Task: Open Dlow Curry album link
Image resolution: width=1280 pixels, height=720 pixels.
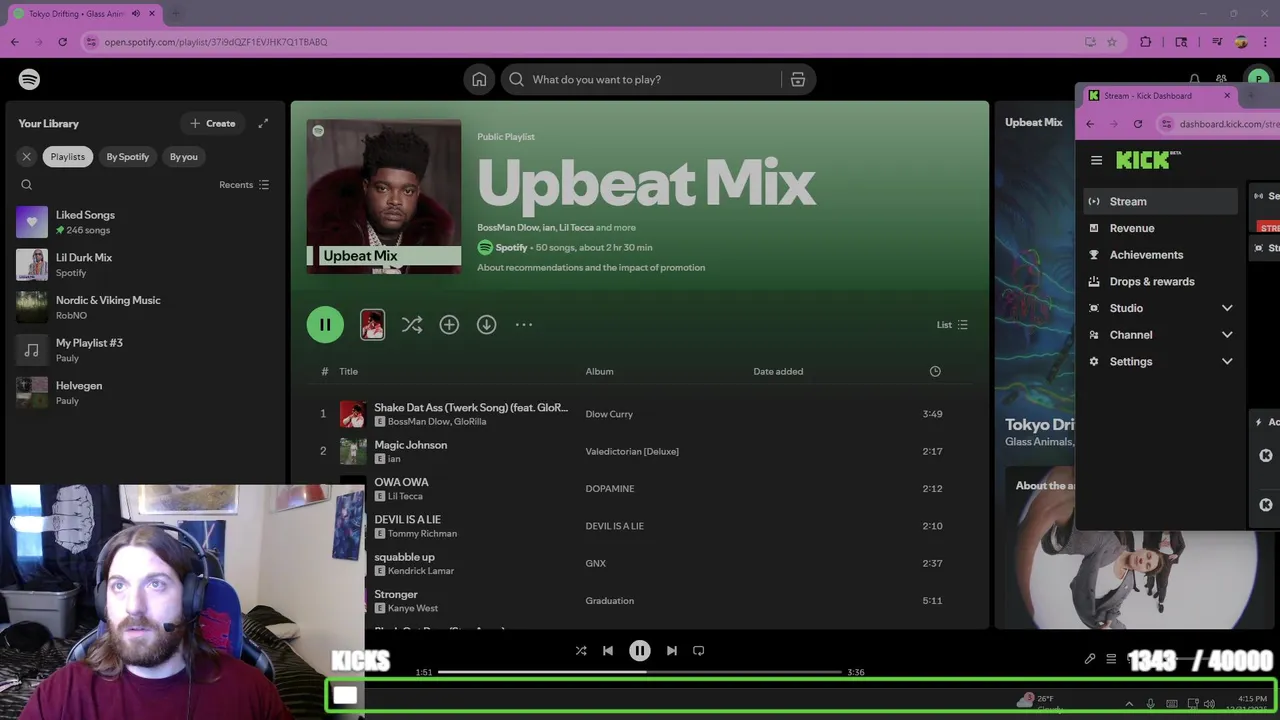Action: pyautogui.click(x=609, y=414)
